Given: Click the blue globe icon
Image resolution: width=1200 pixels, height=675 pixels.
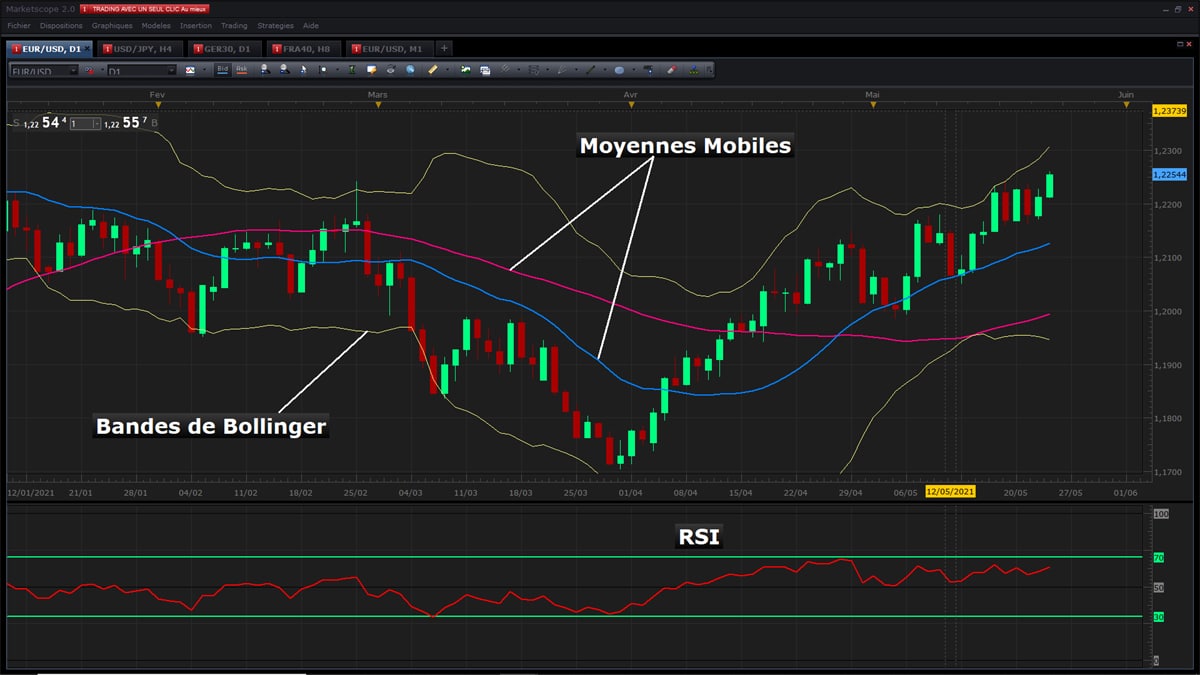Looking at the screenshot, I should [410, 70].
